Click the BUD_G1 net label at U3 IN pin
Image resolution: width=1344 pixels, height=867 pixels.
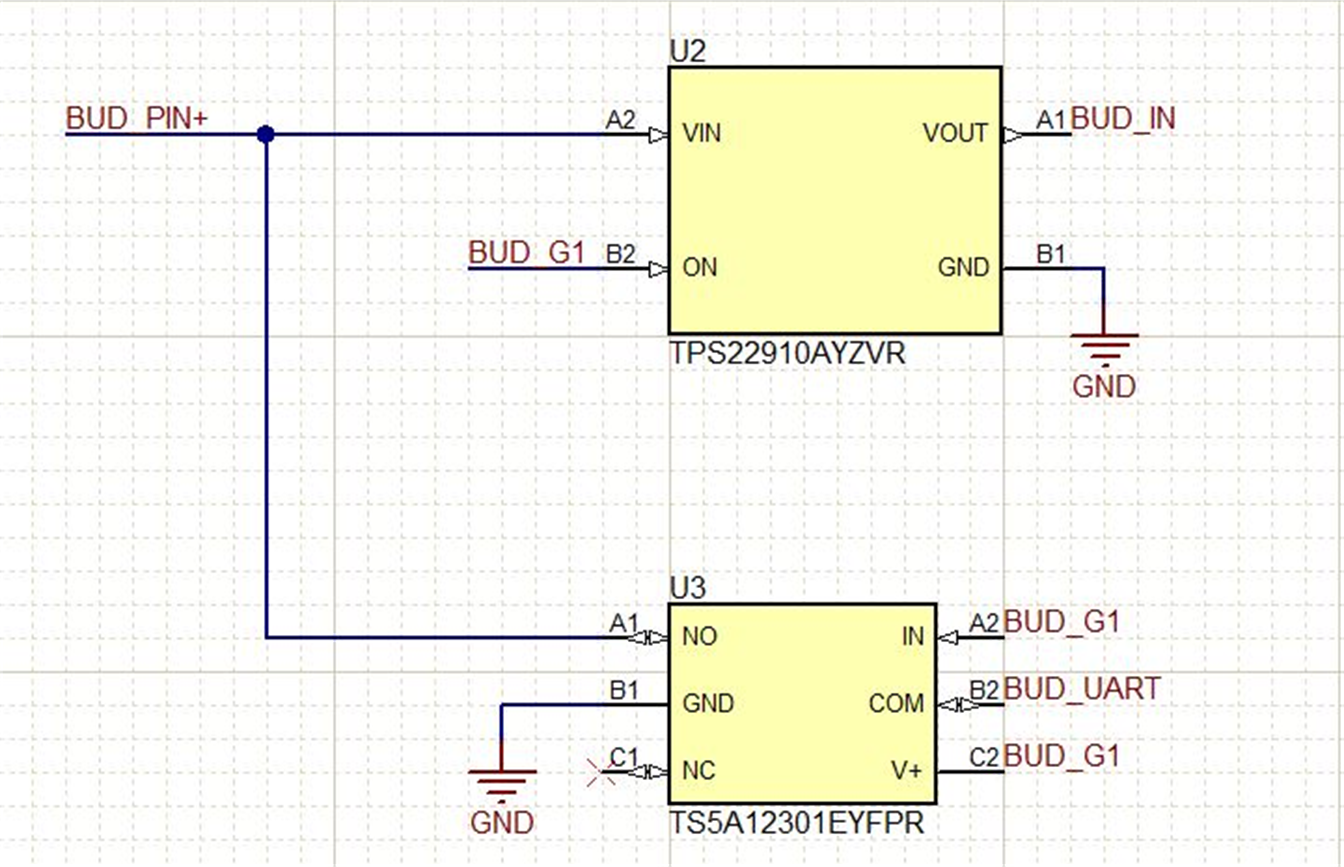coord(1061,622)
